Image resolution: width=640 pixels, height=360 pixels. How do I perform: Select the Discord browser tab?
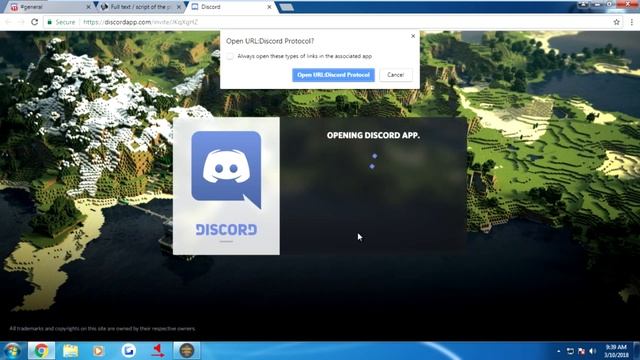231,7
